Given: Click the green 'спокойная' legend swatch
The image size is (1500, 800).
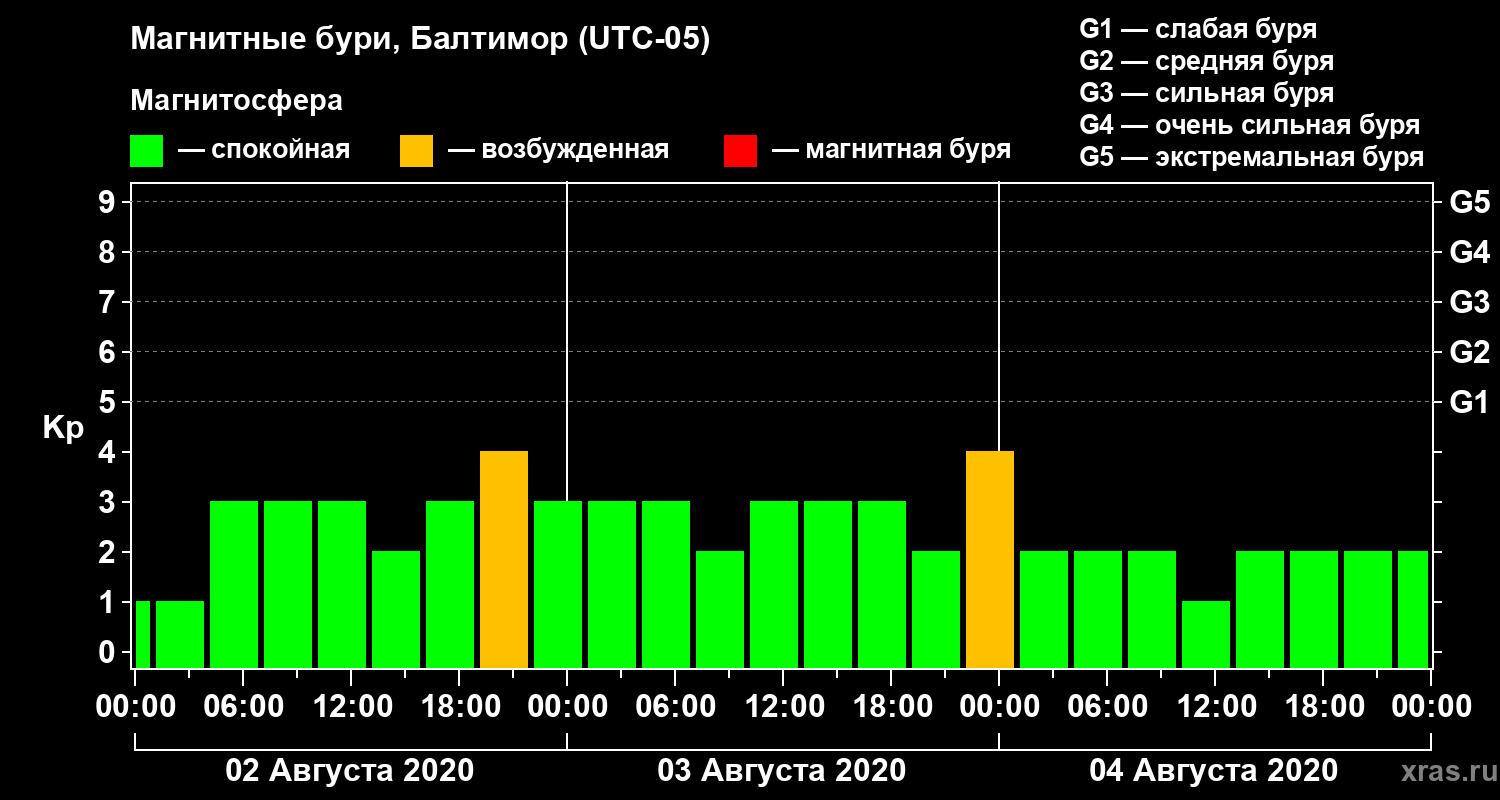Looking at the screenshot, I should click(x=146, y=151).
